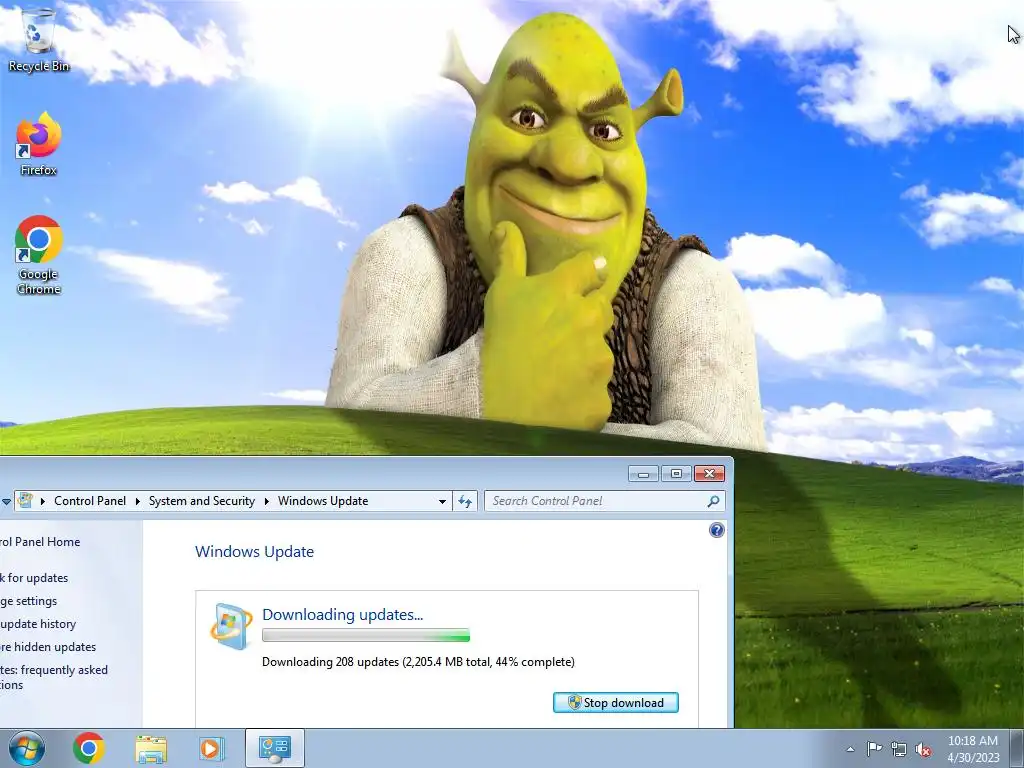Open the Recycle Bin desktop icon
Viewport: 1024px width, 768px height.
point(39,39)
